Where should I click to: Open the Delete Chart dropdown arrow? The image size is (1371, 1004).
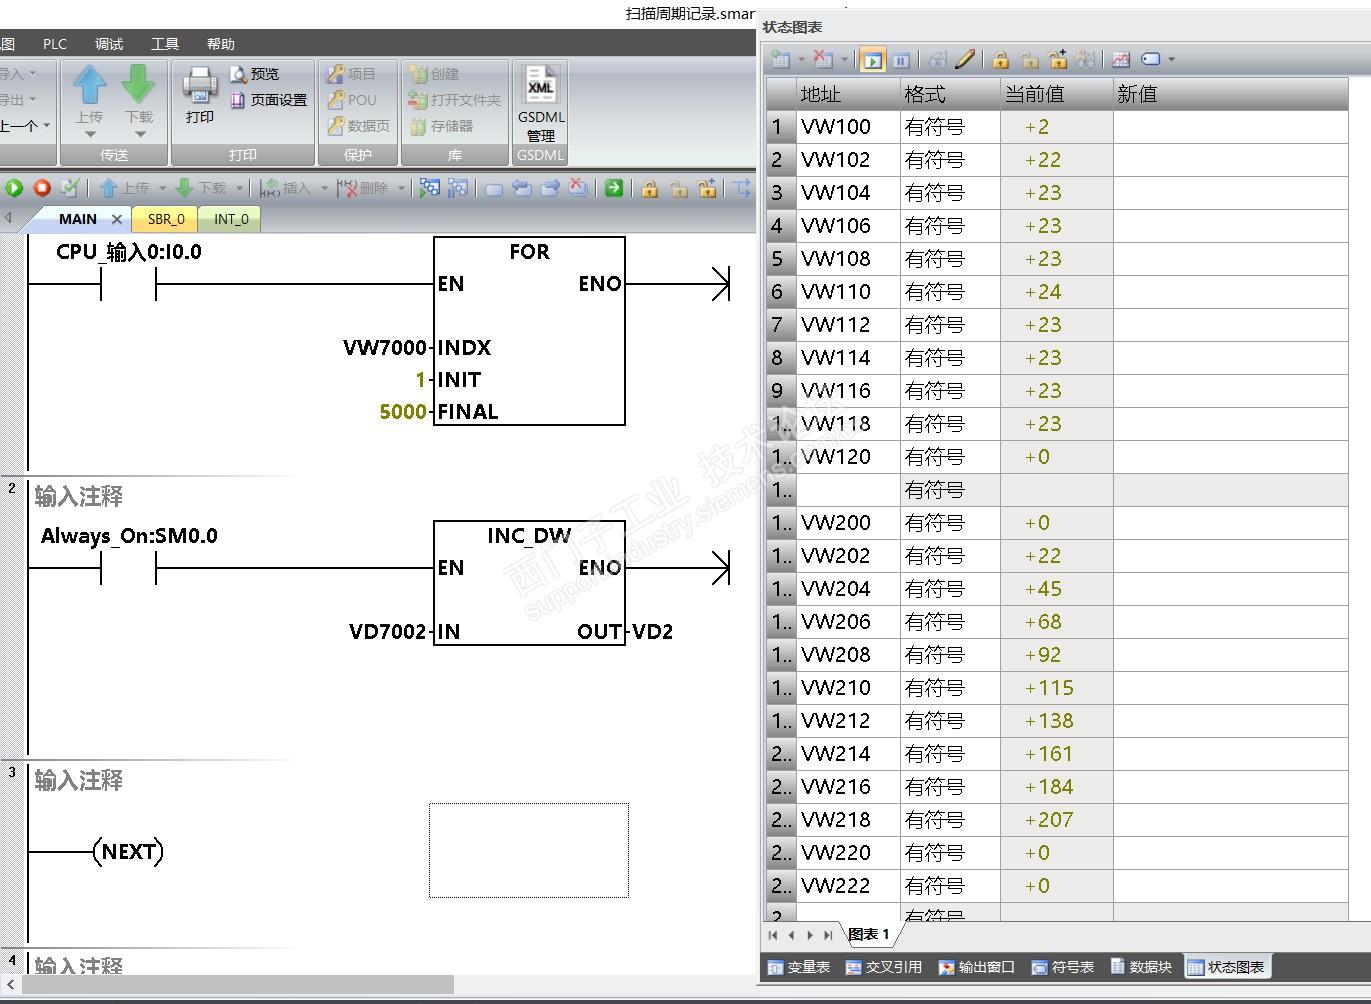[x=844, y=60]
